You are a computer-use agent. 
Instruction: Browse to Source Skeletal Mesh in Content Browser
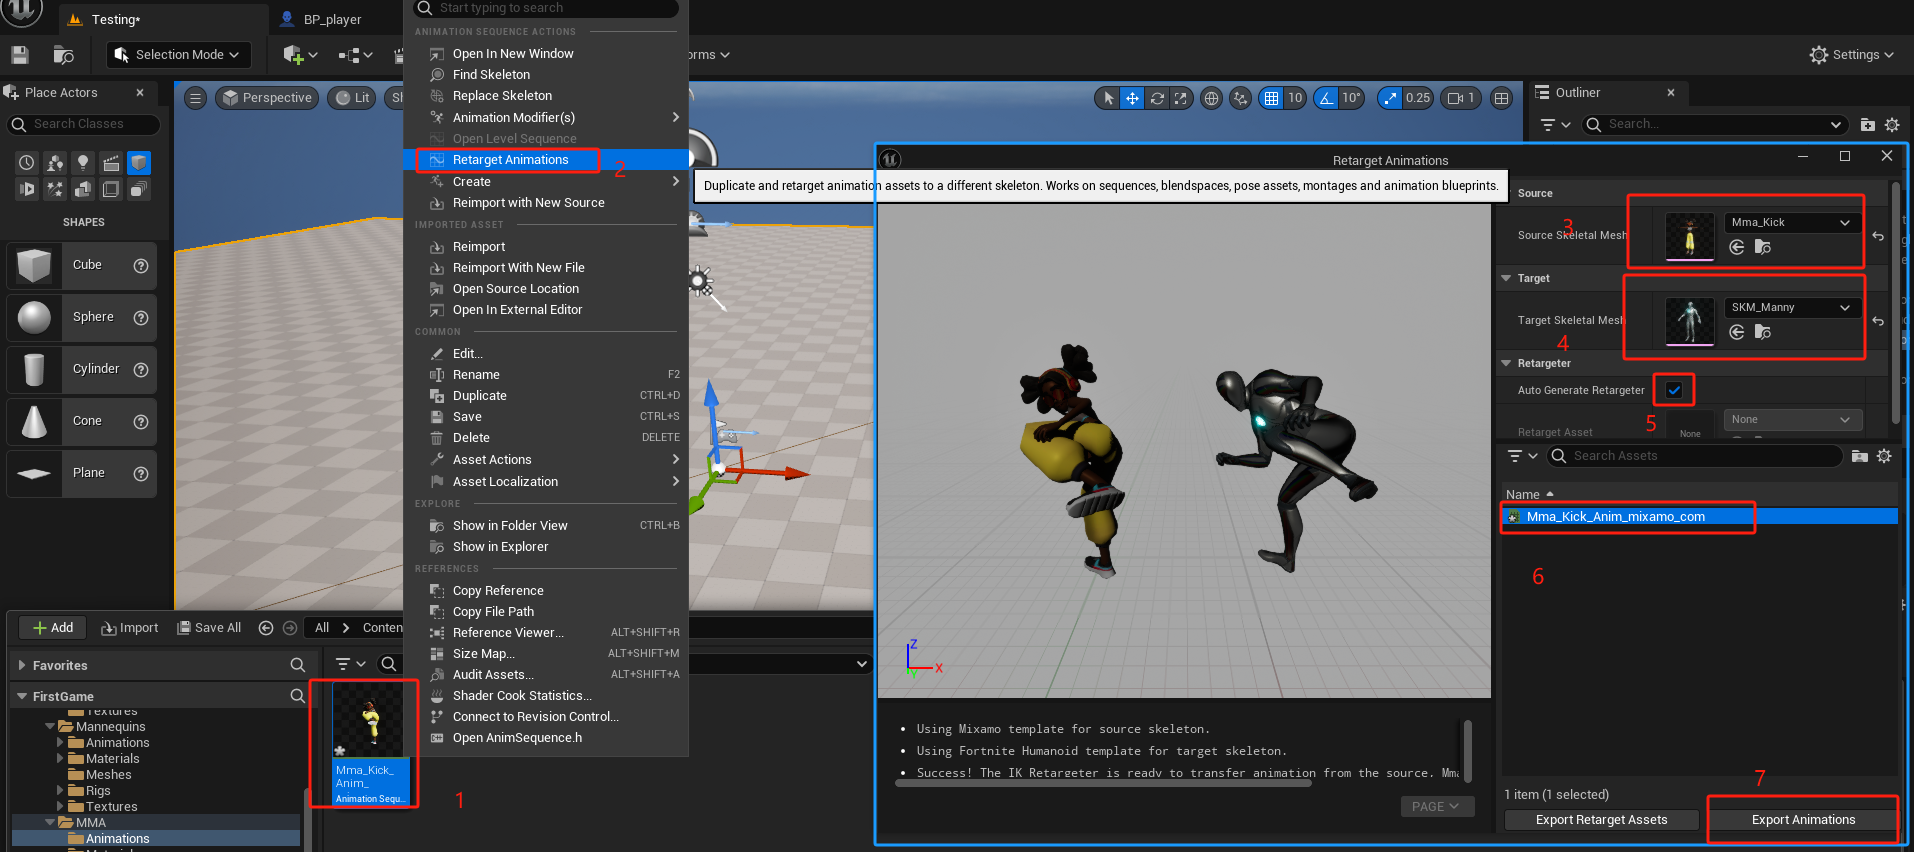1763,247
